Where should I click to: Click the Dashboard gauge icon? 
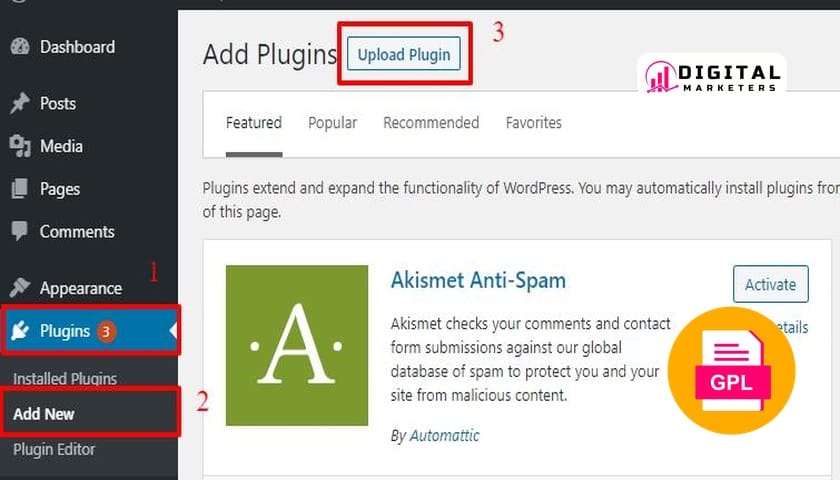tap(19, 47)
